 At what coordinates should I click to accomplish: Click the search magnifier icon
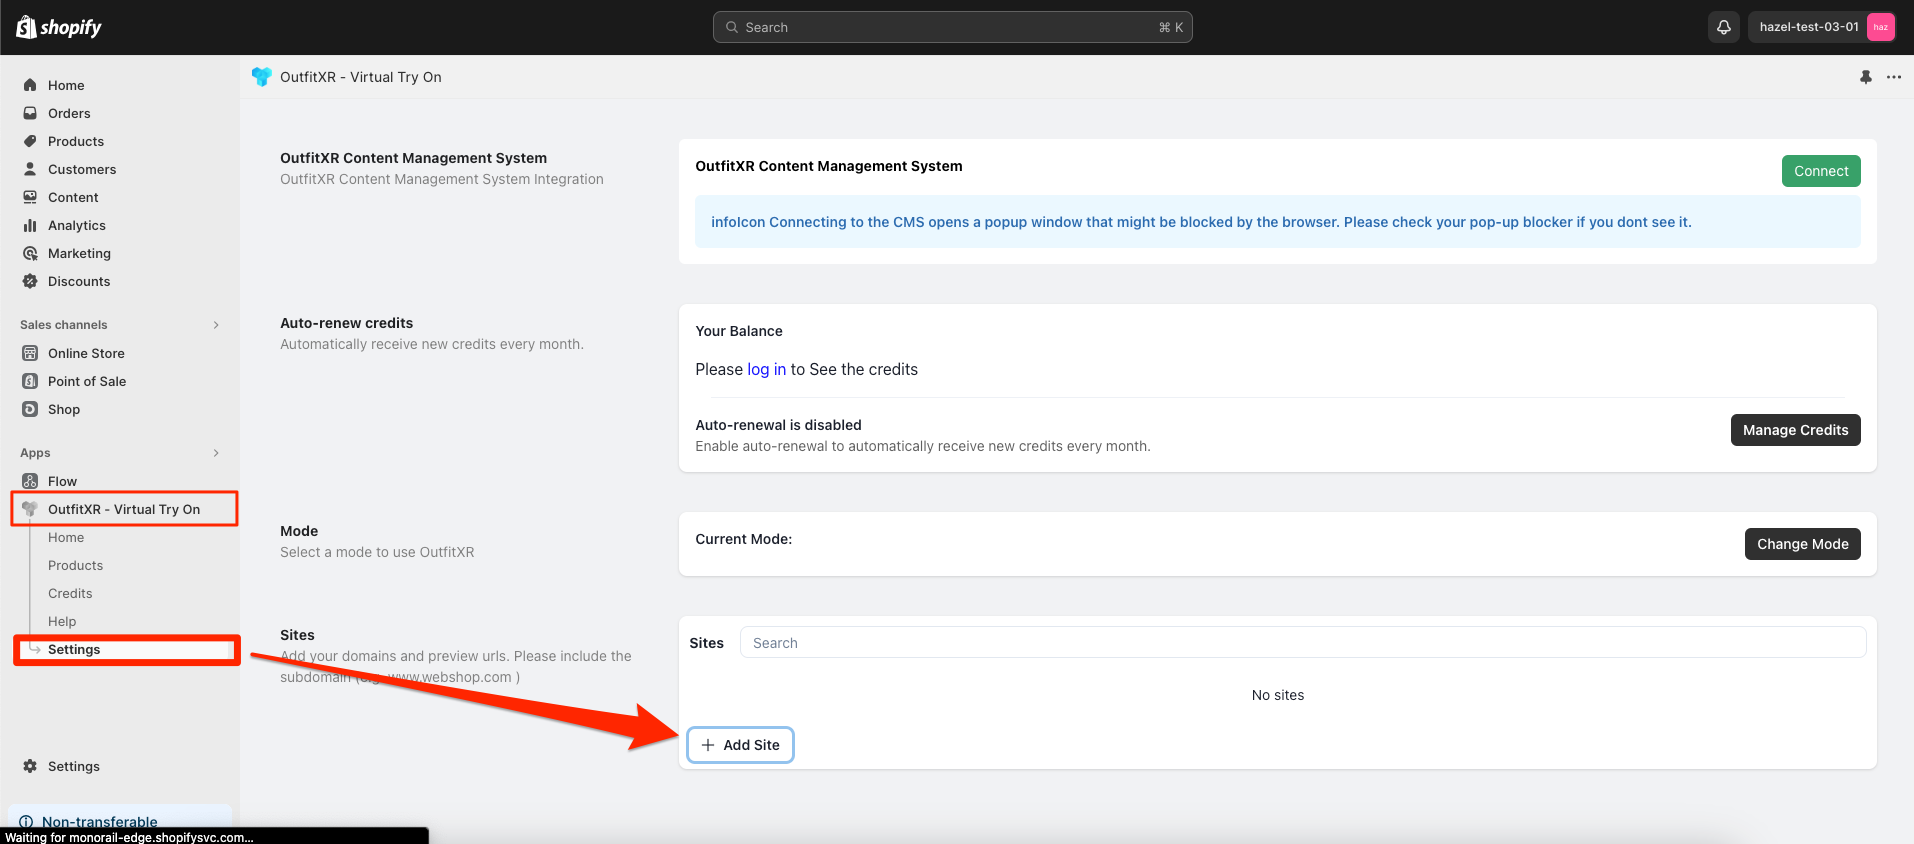coord(732,27)
